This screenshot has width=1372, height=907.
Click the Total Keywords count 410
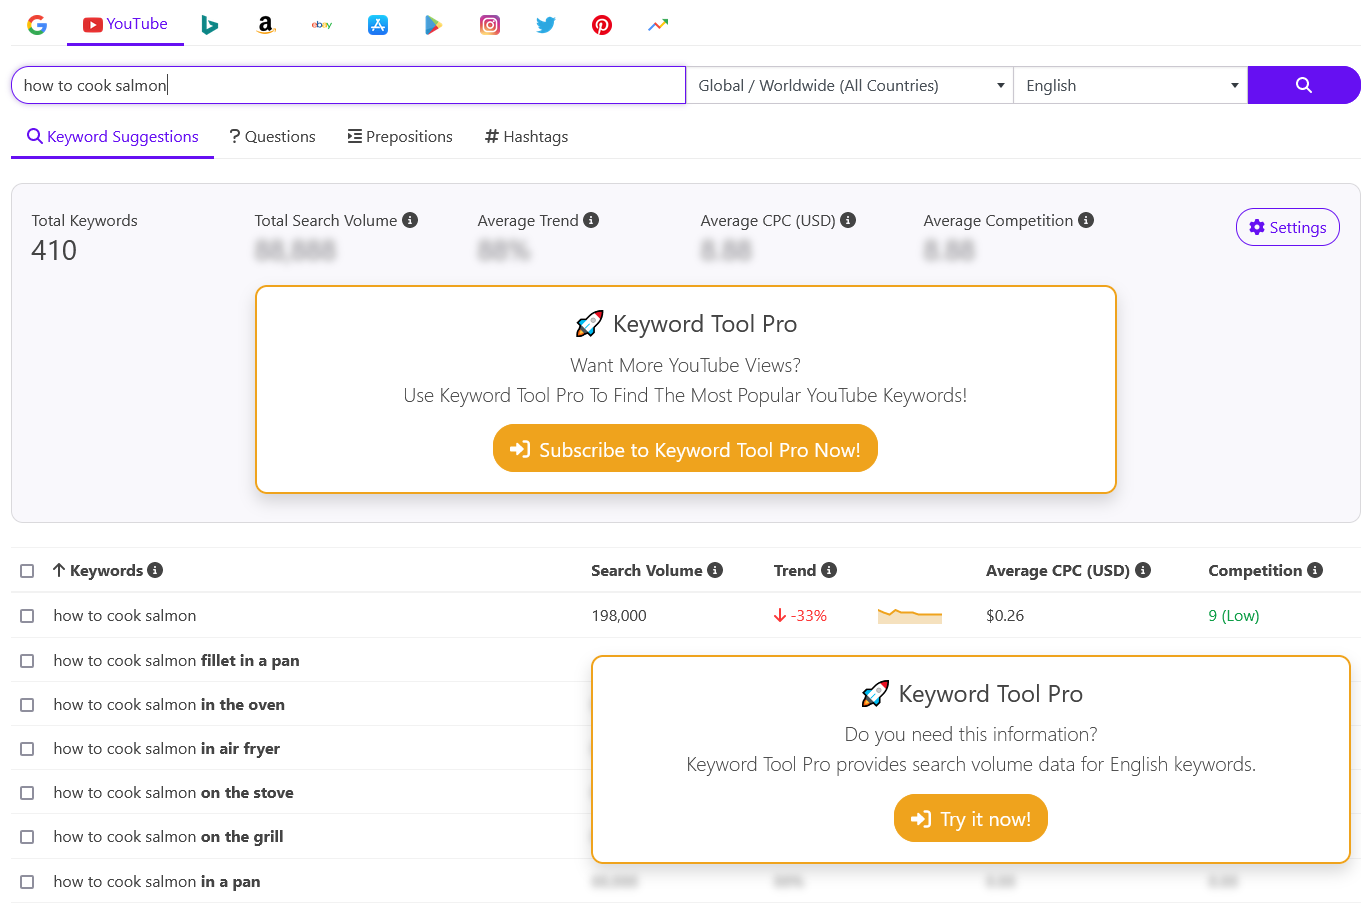pos(54,250)
